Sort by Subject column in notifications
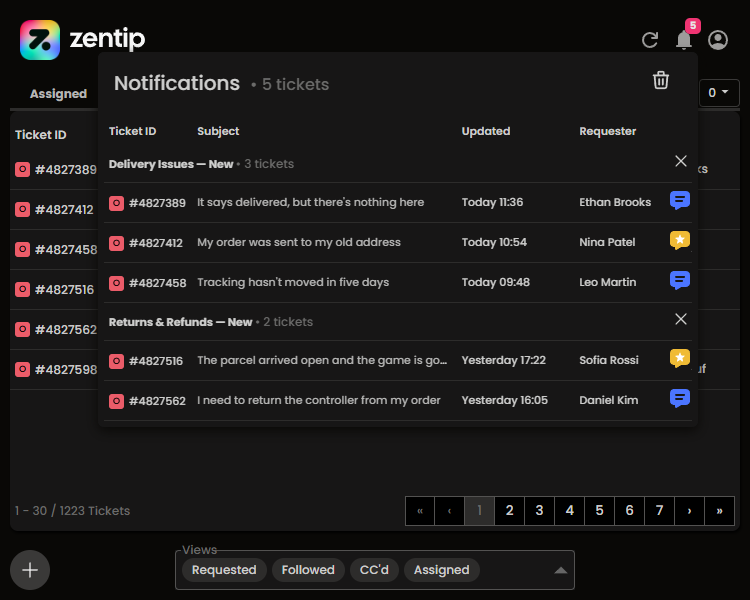 [218, 131]
